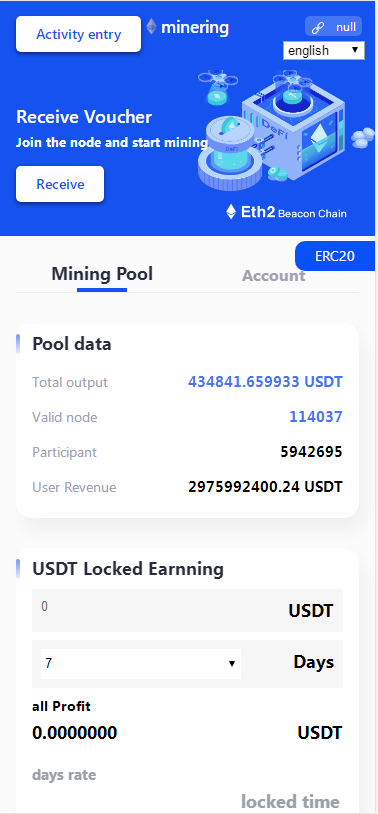This screenshot has height=814, width=378.
Task: Click the ERC20 network badge
Action: coord(335,256)
